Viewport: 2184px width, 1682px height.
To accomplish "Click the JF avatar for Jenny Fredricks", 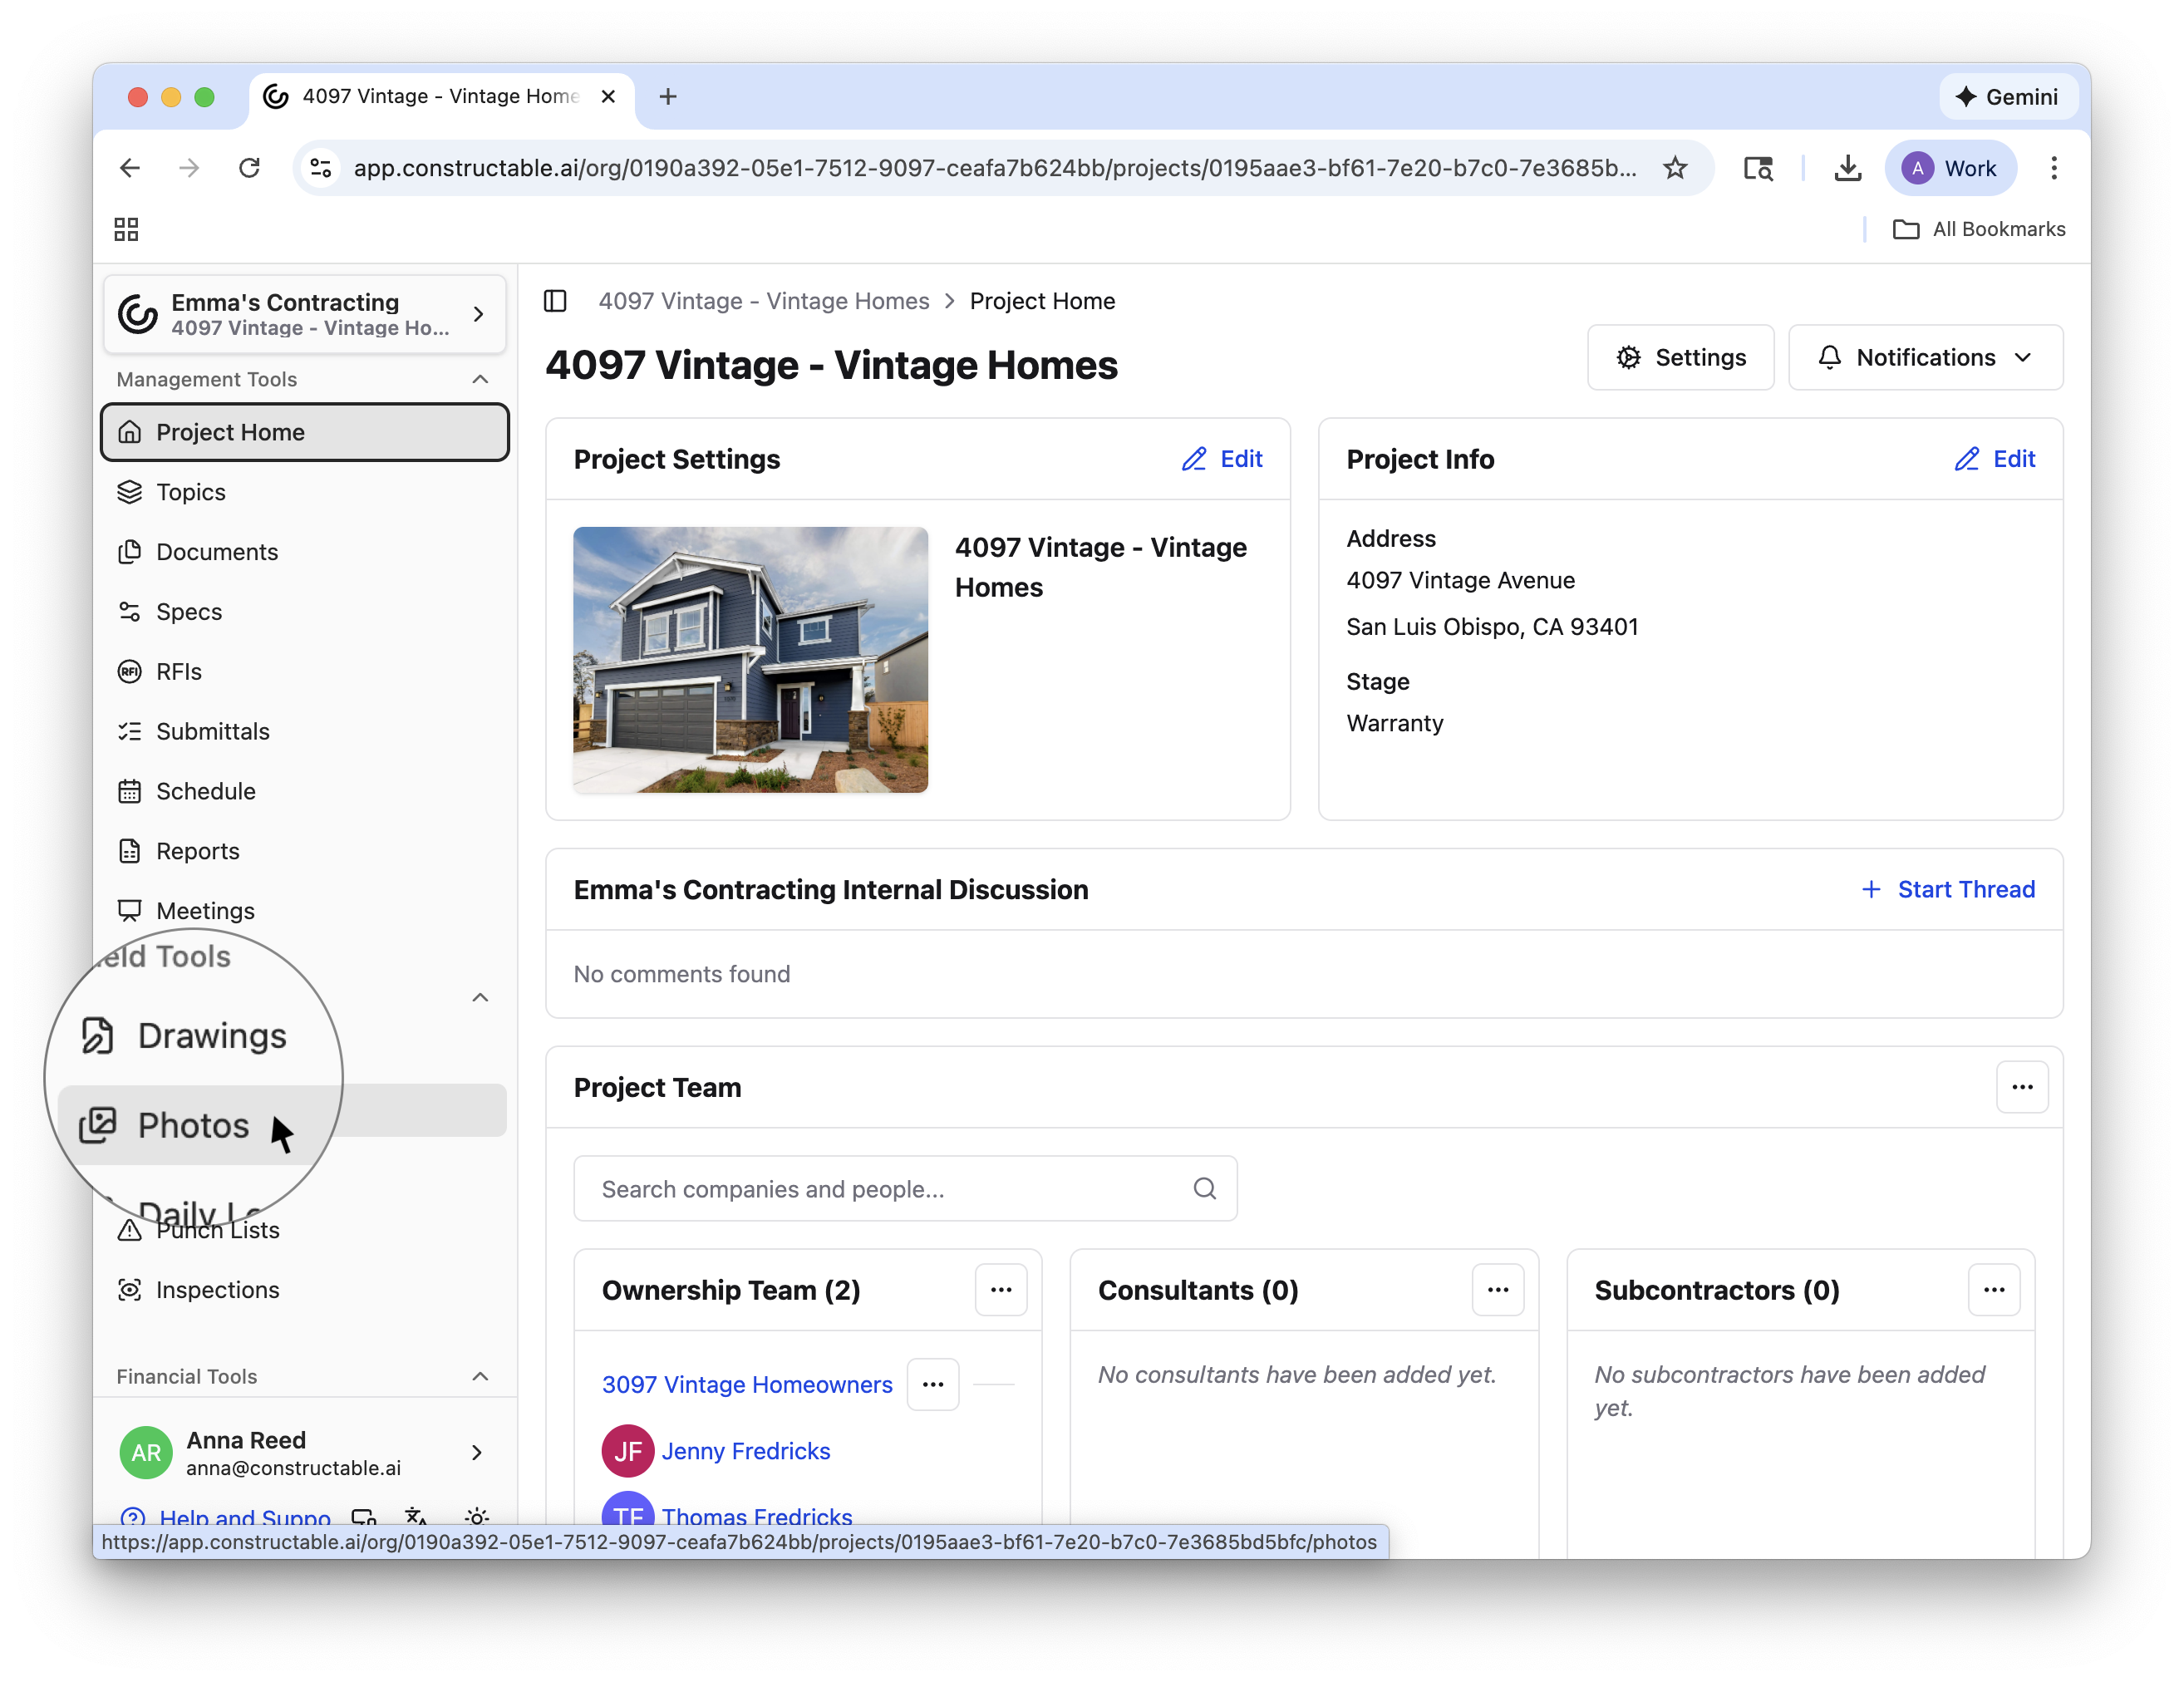I will pyautogui.click(x=628, y=1451).
